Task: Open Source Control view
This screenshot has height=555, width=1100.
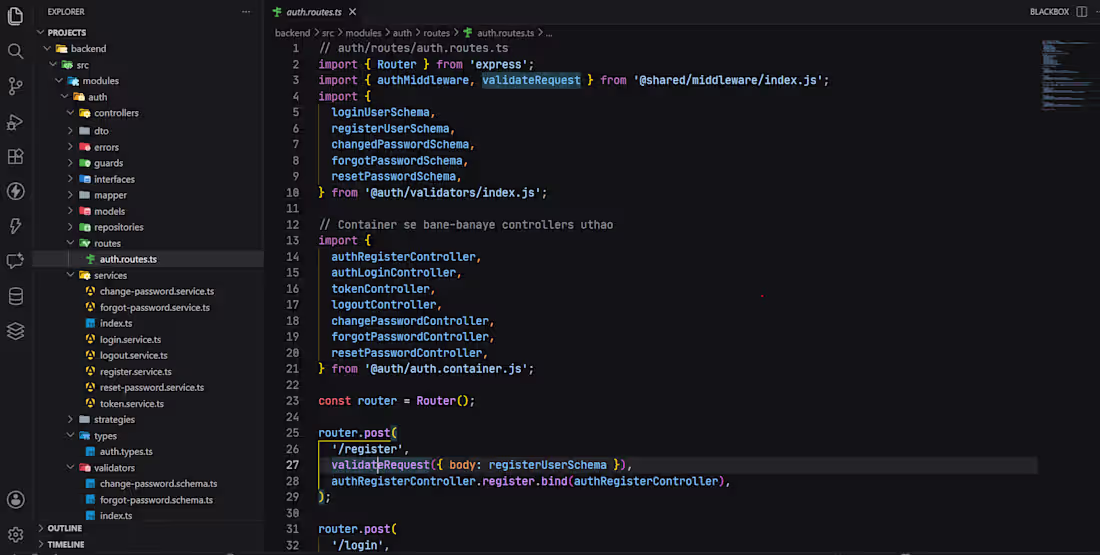Action: [x=15, y=86]
